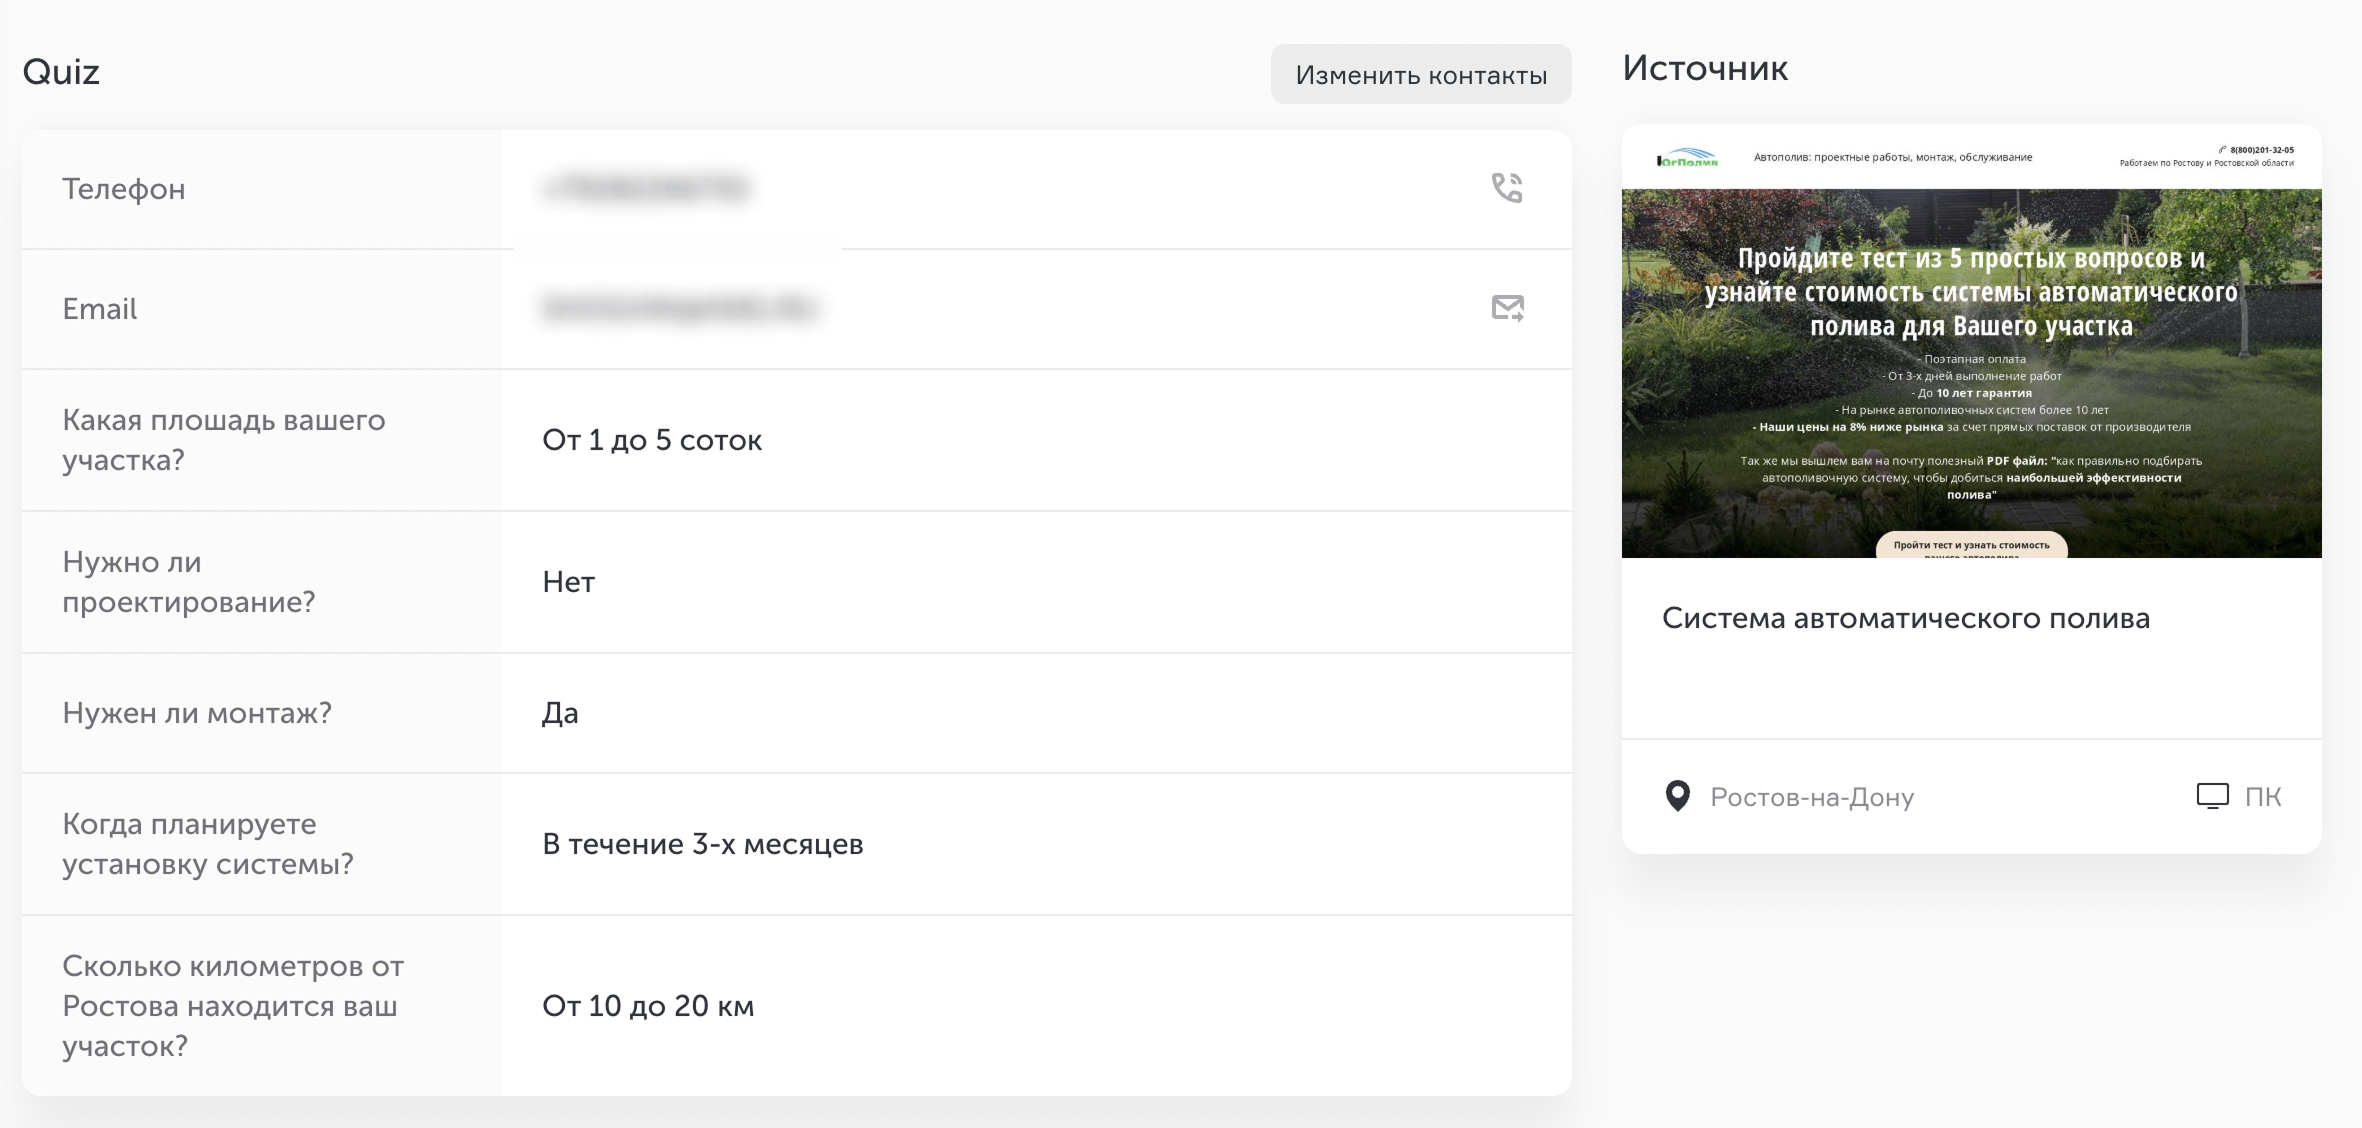This screenshot has height=1128, width=2362.
Task: Click the question Нужен ли монтаж?
Action: tap(197, 713)
